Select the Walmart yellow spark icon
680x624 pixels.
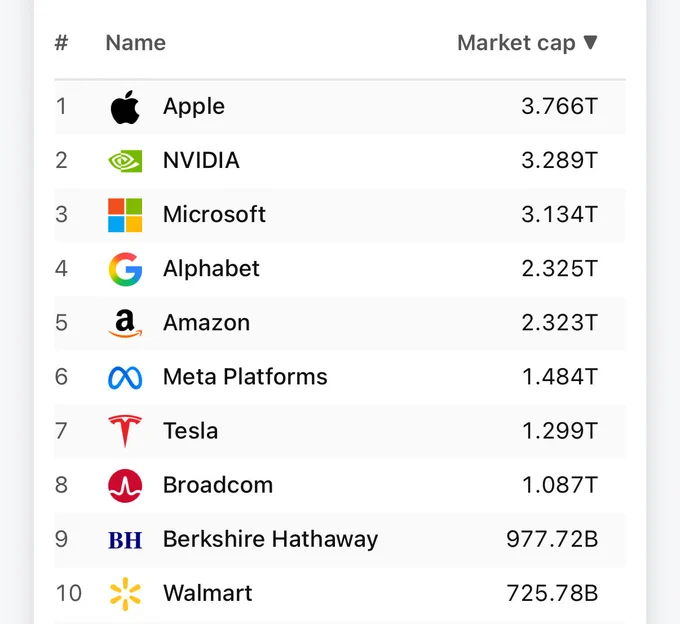point(125,594)
